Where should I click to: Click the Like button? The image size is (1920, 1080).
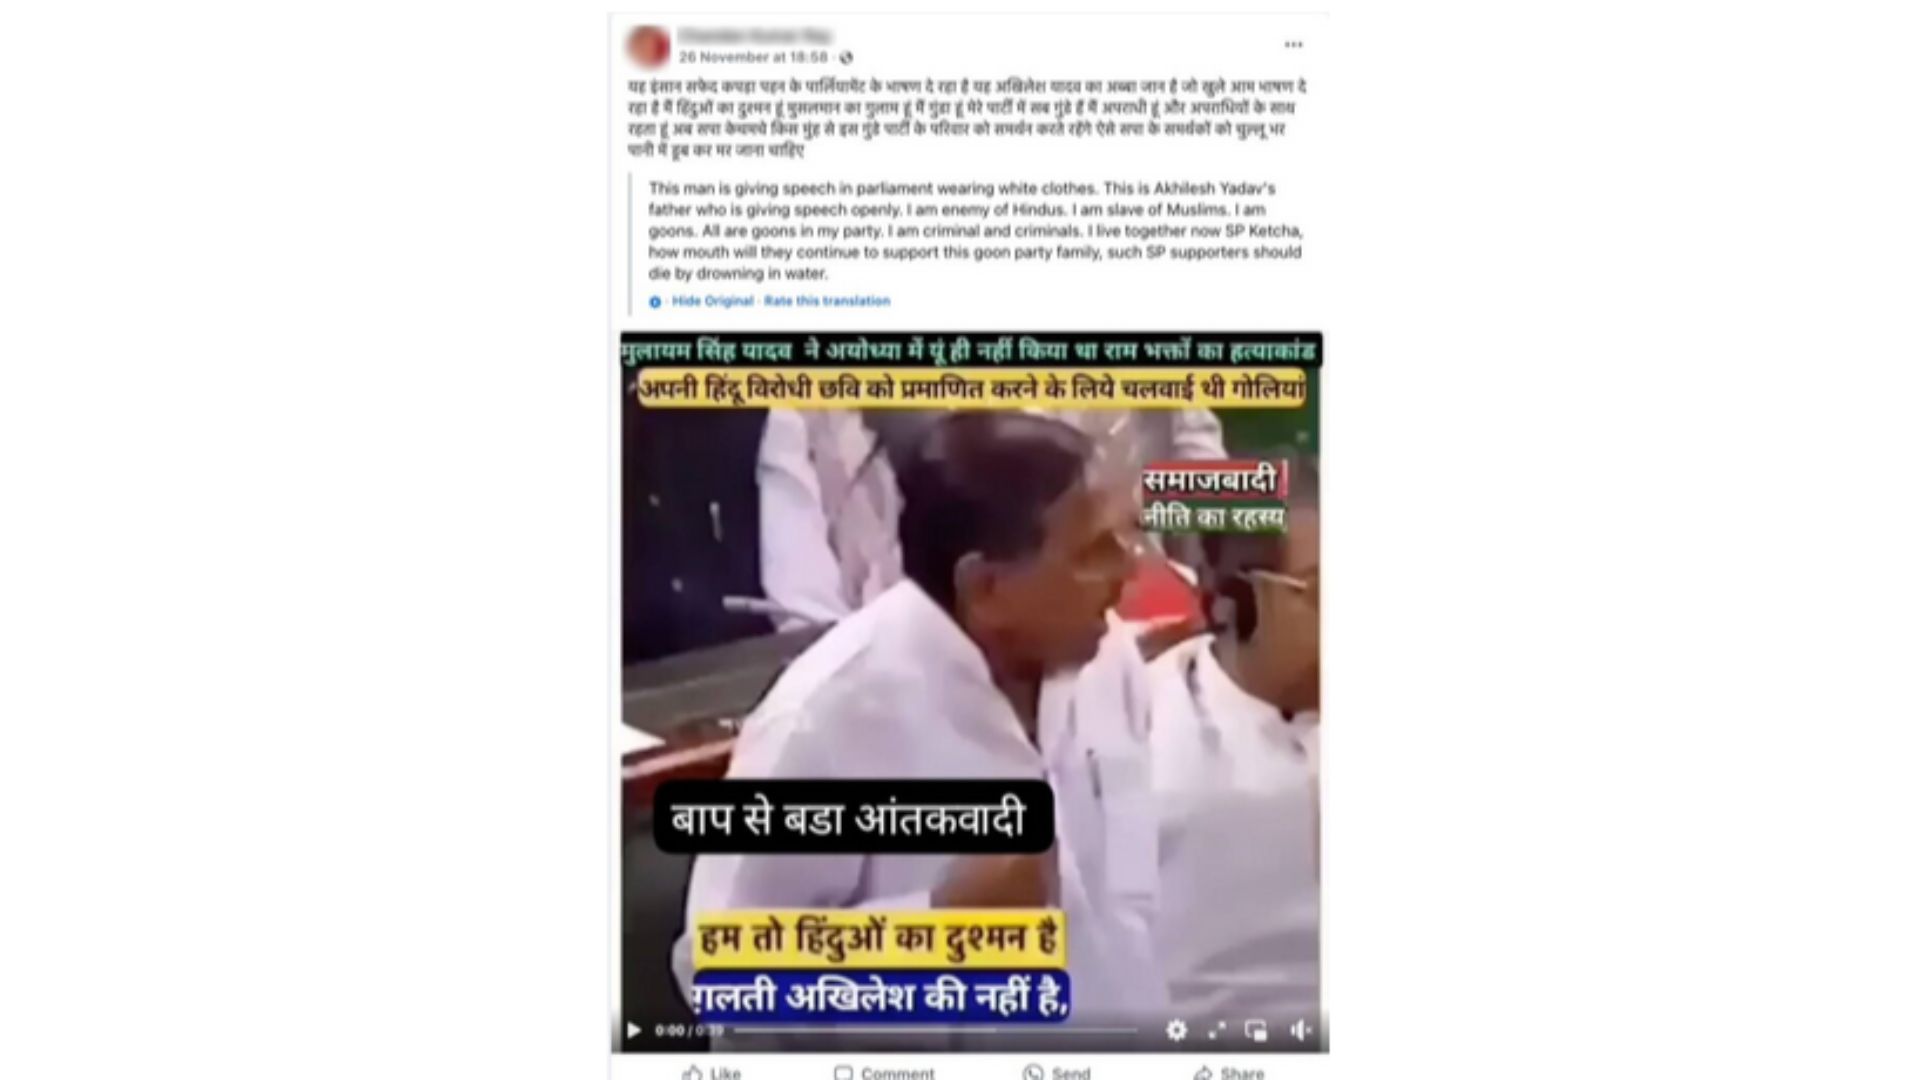pyautogui.click(x=712, y=1072)
